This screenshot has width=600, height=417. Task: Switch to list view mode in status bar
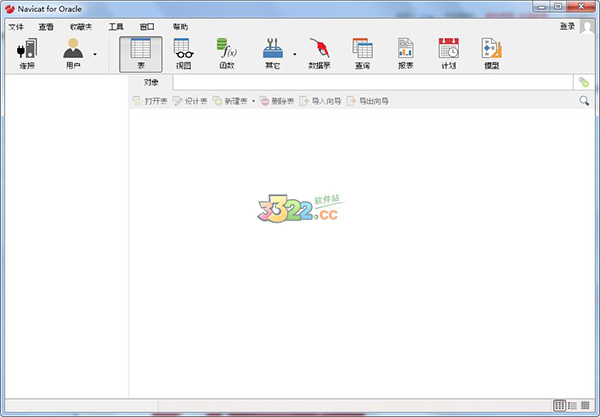click(560, 405)
